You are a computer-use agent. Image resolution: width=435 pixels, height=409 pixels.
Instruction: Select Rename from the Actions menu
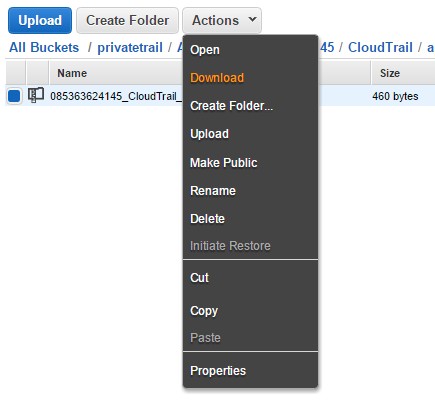pos(213,191)
